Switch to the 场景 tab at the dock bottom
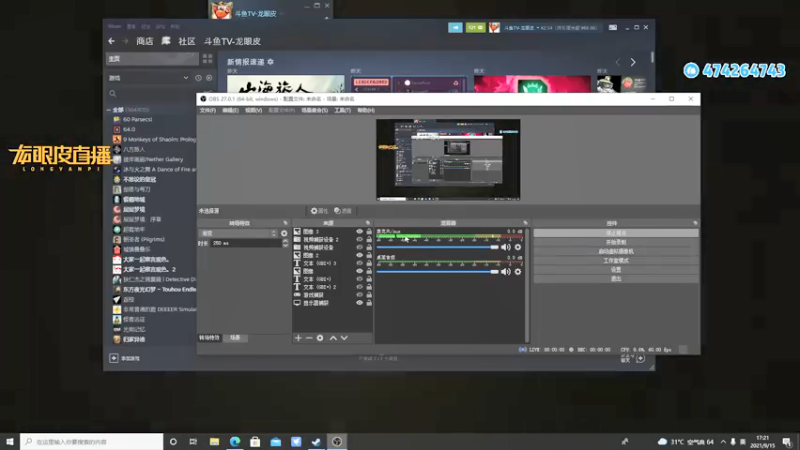Image resolution: width=800 pixels, height=450 pixels. pos(235,338)
